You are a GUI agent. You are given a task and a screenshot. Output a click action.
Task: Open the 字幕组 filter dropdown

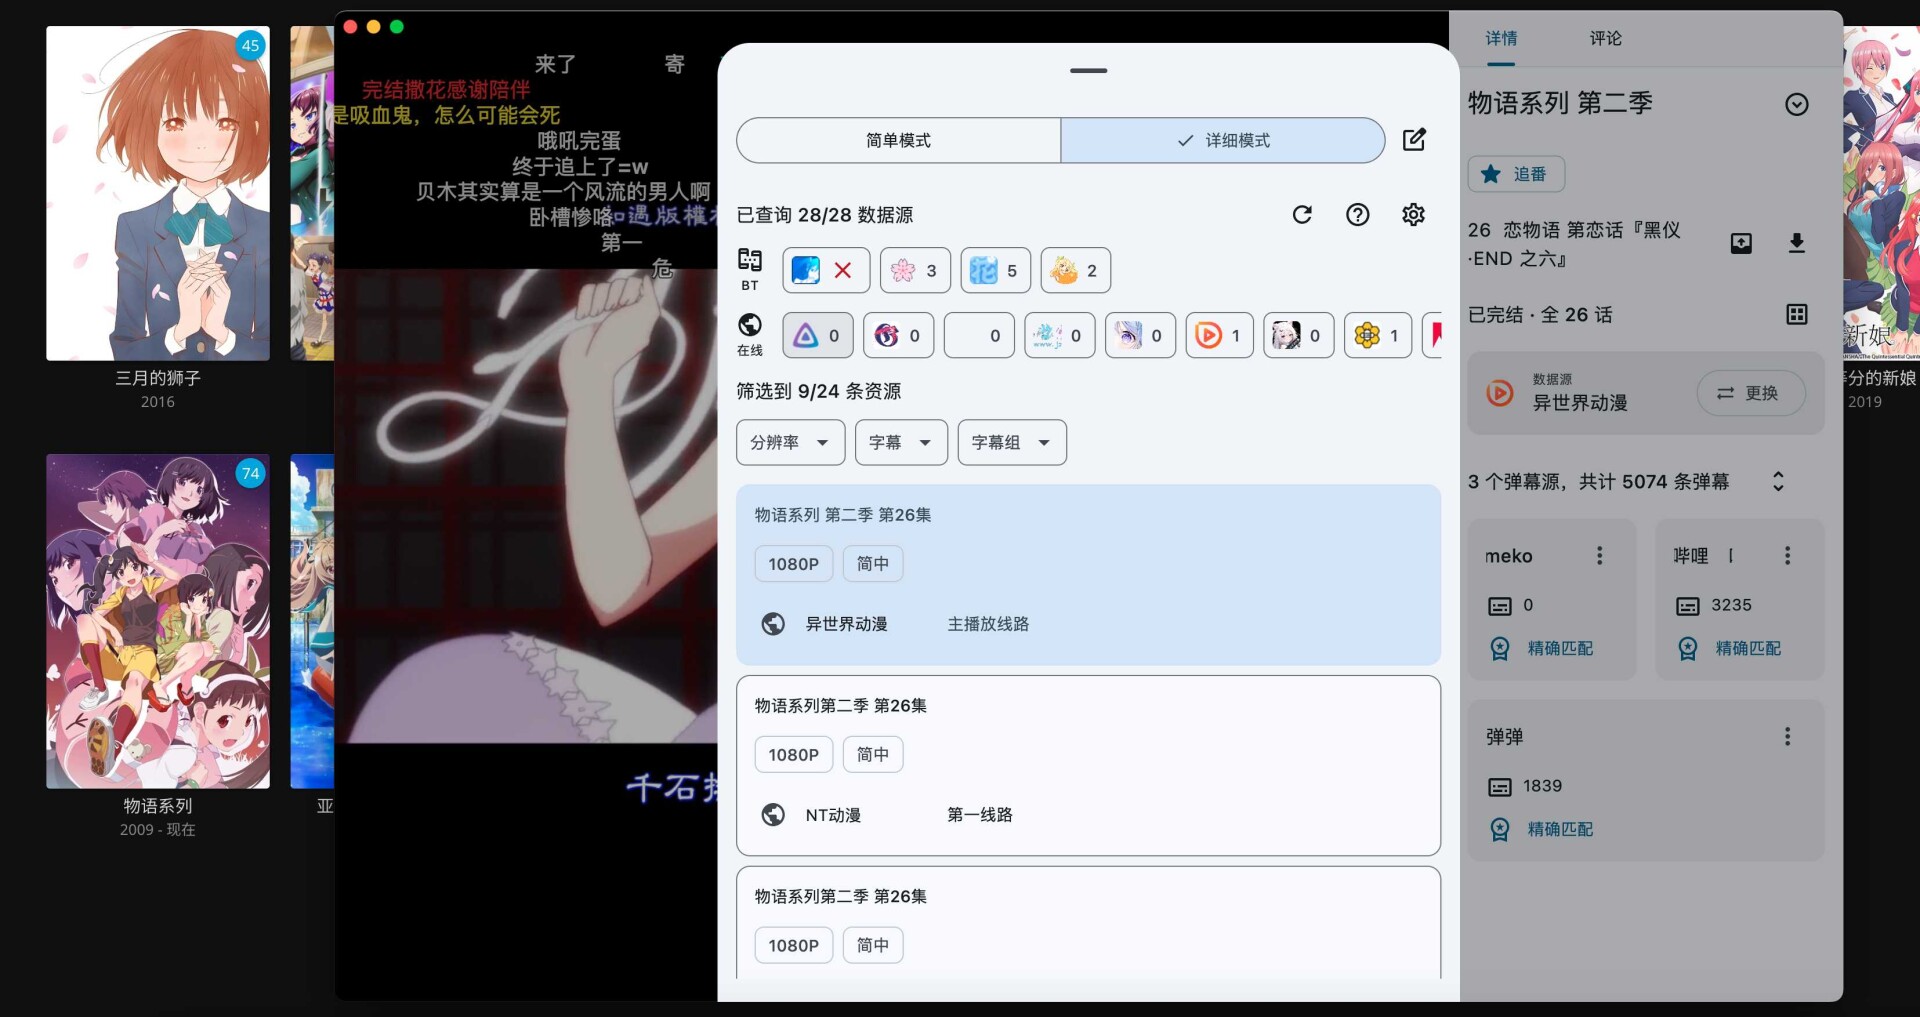pos(1012,442)
